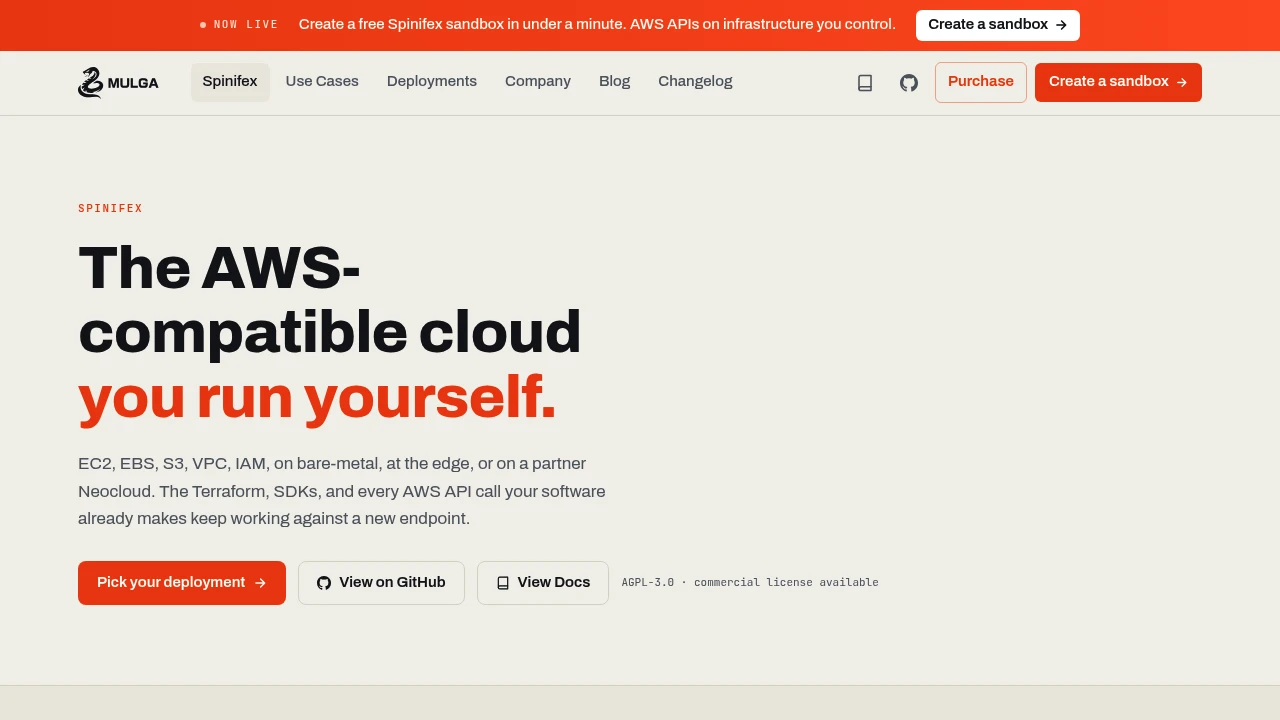
Task: Choose the View on GitHub button
Action: pos(381,583)
